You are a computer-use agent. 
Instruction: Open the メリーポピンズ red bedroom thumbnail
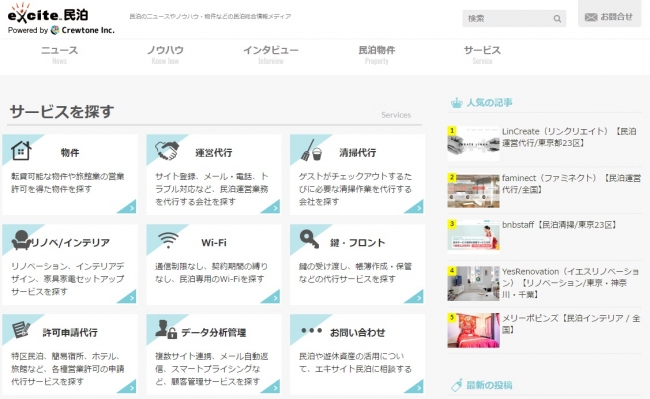tap(473, 330)
